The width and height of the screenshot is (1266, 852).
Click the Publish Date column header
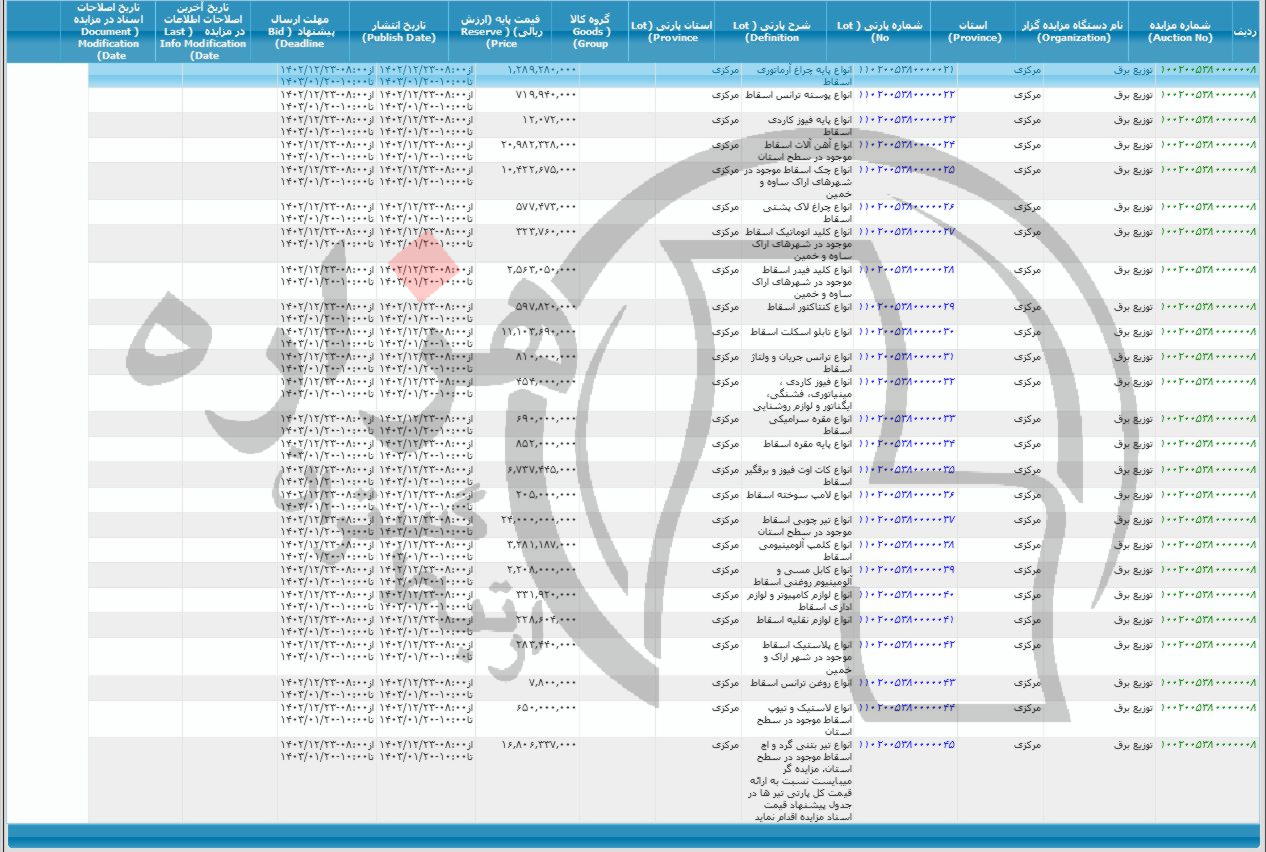tap(399, 30)
